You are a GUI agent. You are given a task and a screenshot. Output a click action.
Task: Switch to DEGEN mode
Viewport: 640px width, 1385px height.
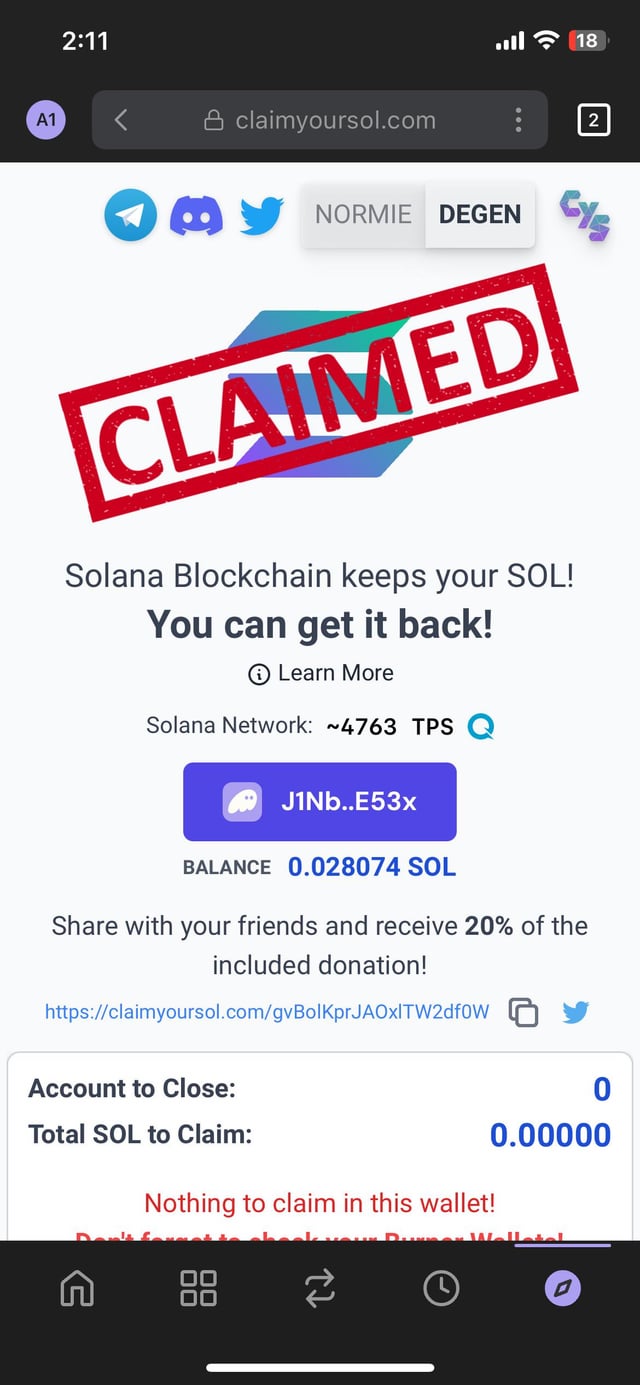click(480, 214)
